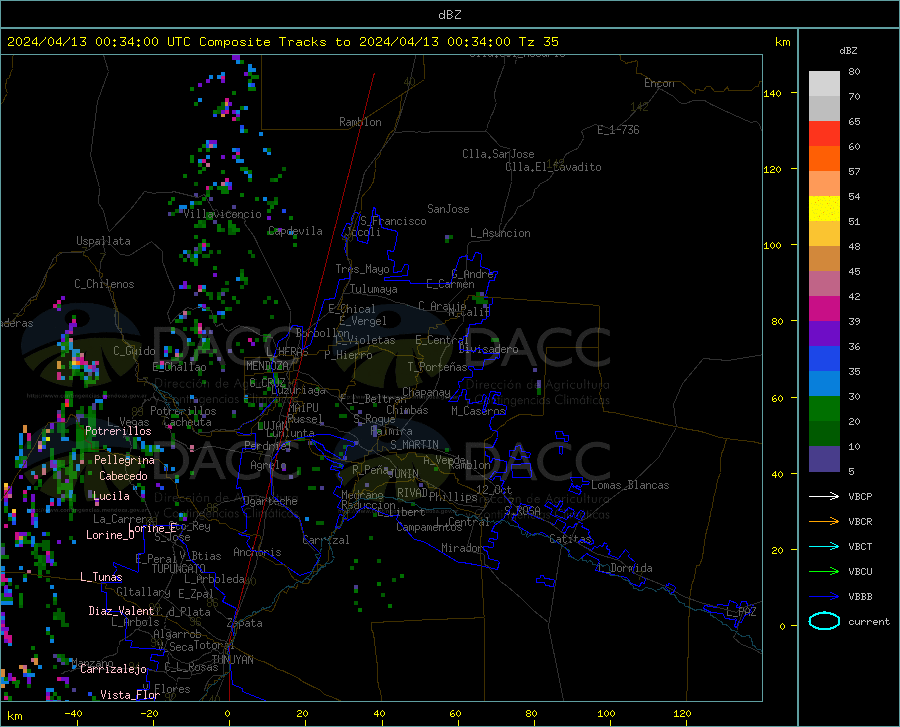Click the Catitas label

(x=570, y=539)
